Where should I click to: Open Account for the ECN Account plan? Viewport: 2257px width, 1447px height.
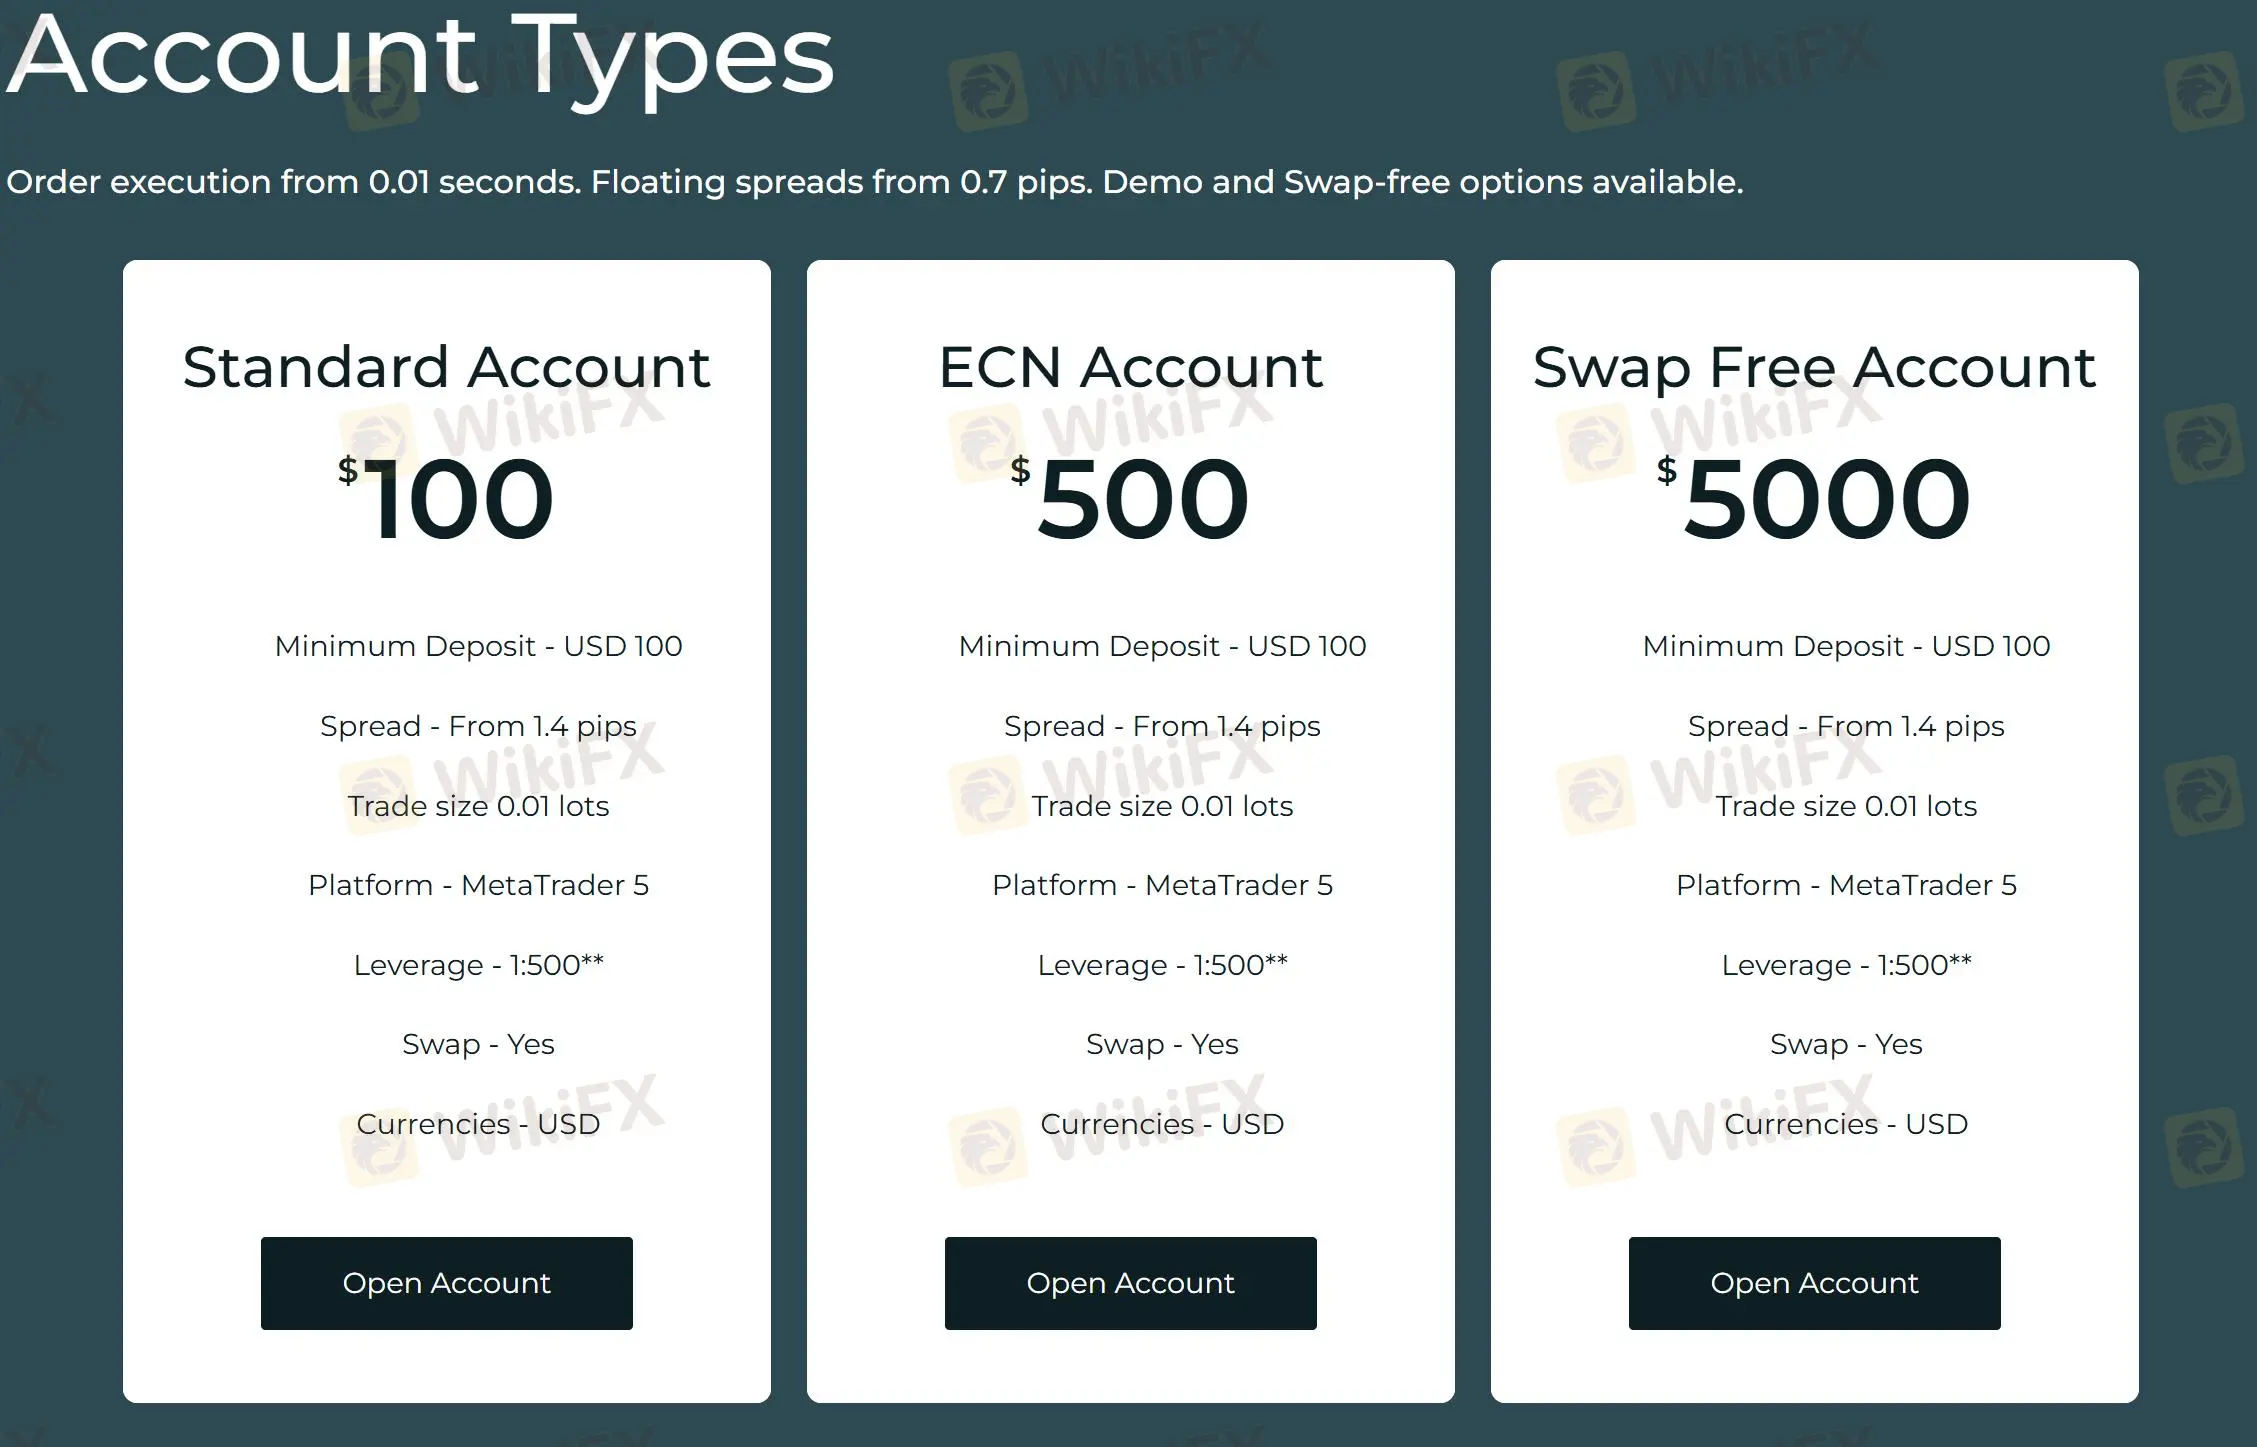pos(1130,1283)
